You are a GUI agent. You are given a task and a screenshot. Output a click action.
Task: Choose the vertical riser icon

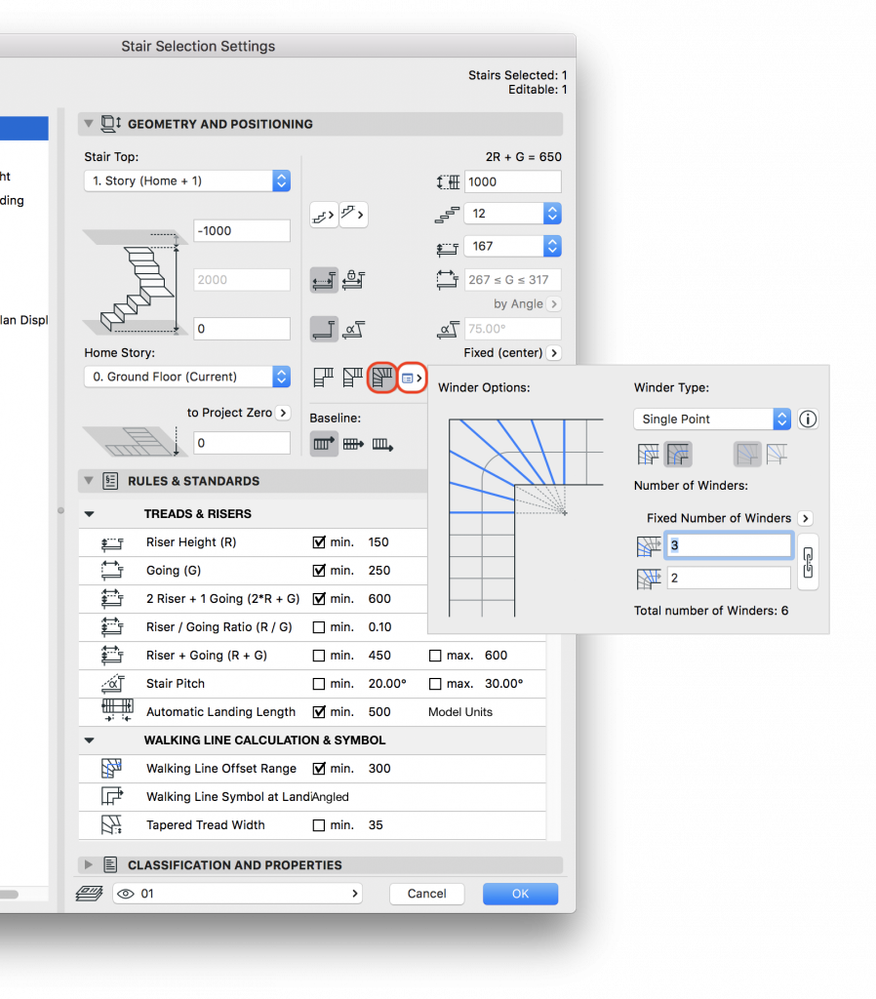[324, 329]
